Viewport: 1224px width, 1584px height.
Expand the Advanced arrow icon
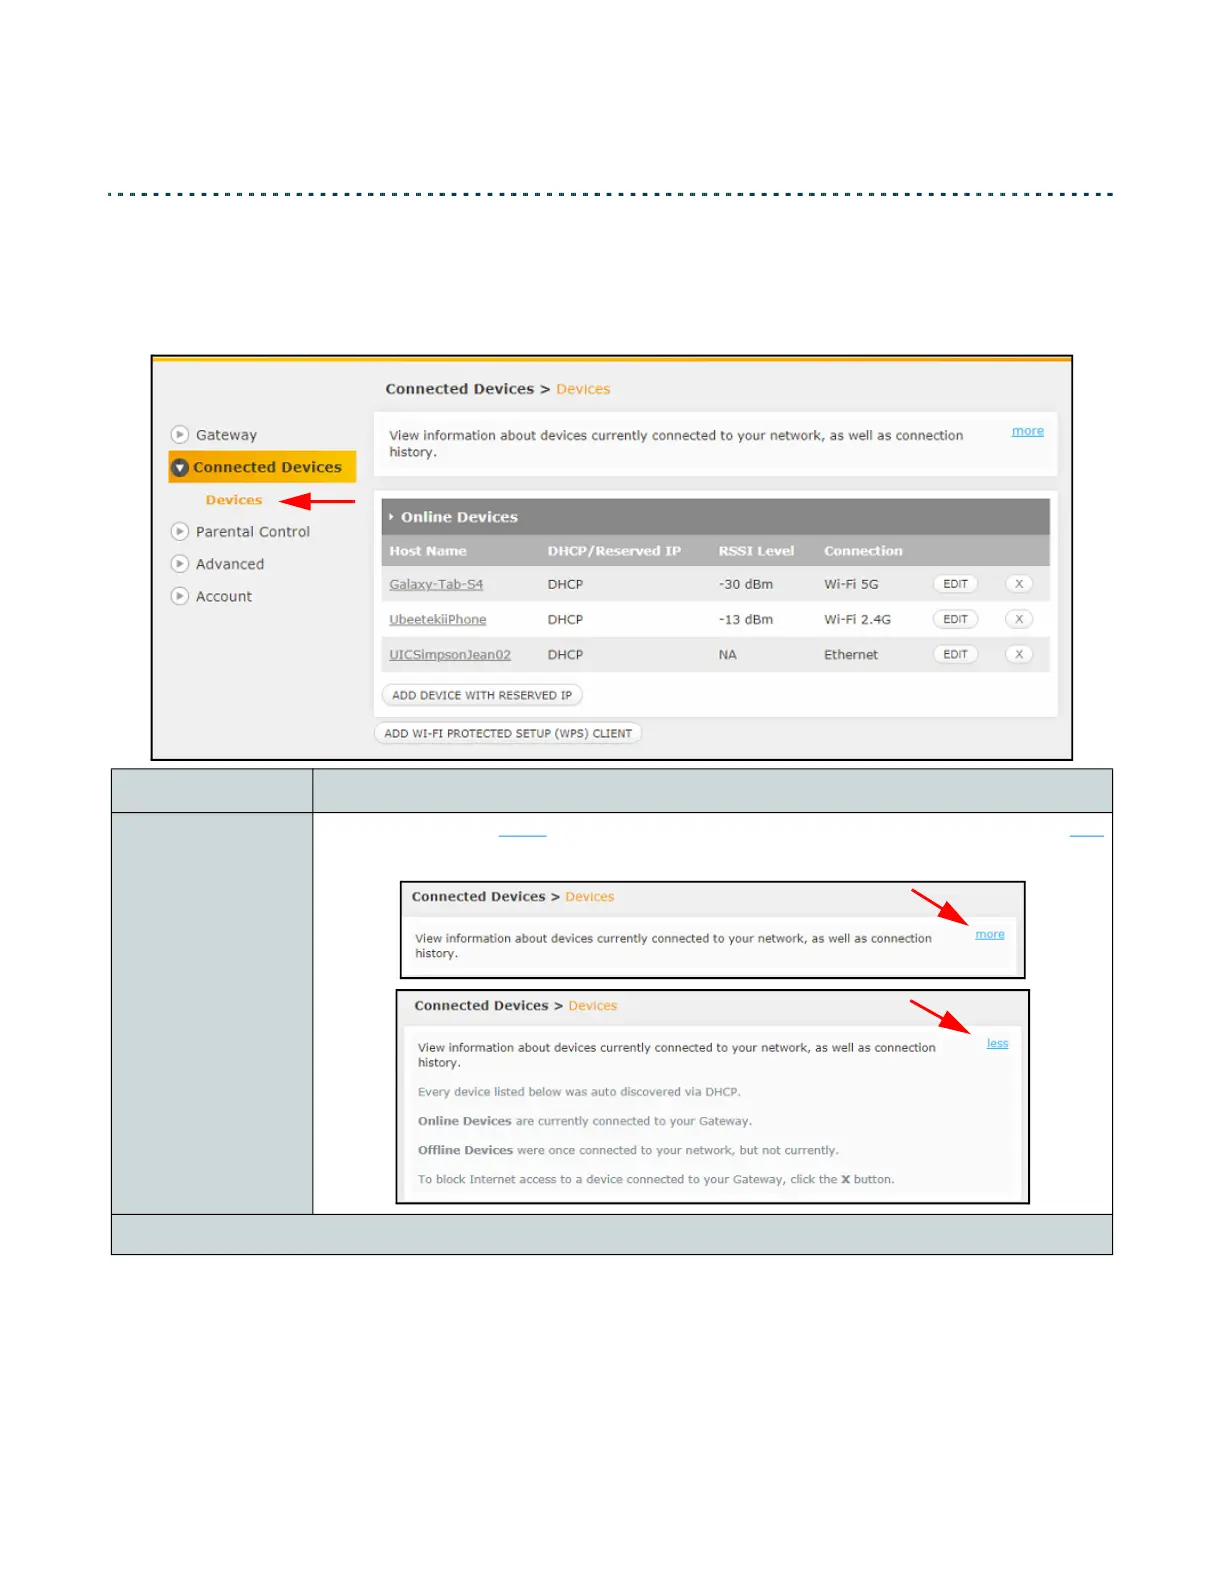(180, 564)
